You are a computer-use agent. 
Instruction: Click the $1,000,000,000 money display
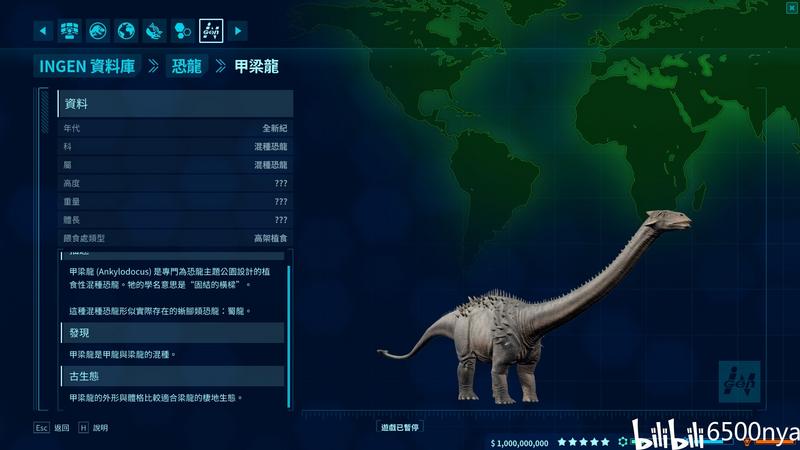pyautogui.click(x=519, y=443)
